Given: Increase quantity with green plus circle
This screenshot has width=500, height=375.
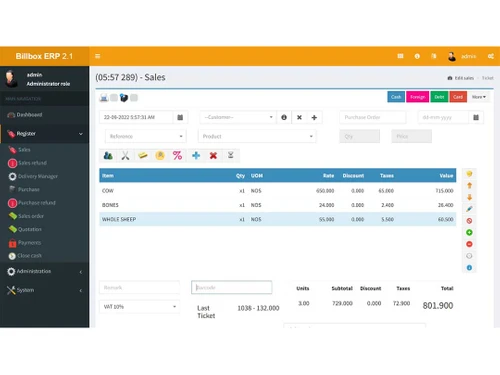Looking at the screenshot, I should (469, 232).
